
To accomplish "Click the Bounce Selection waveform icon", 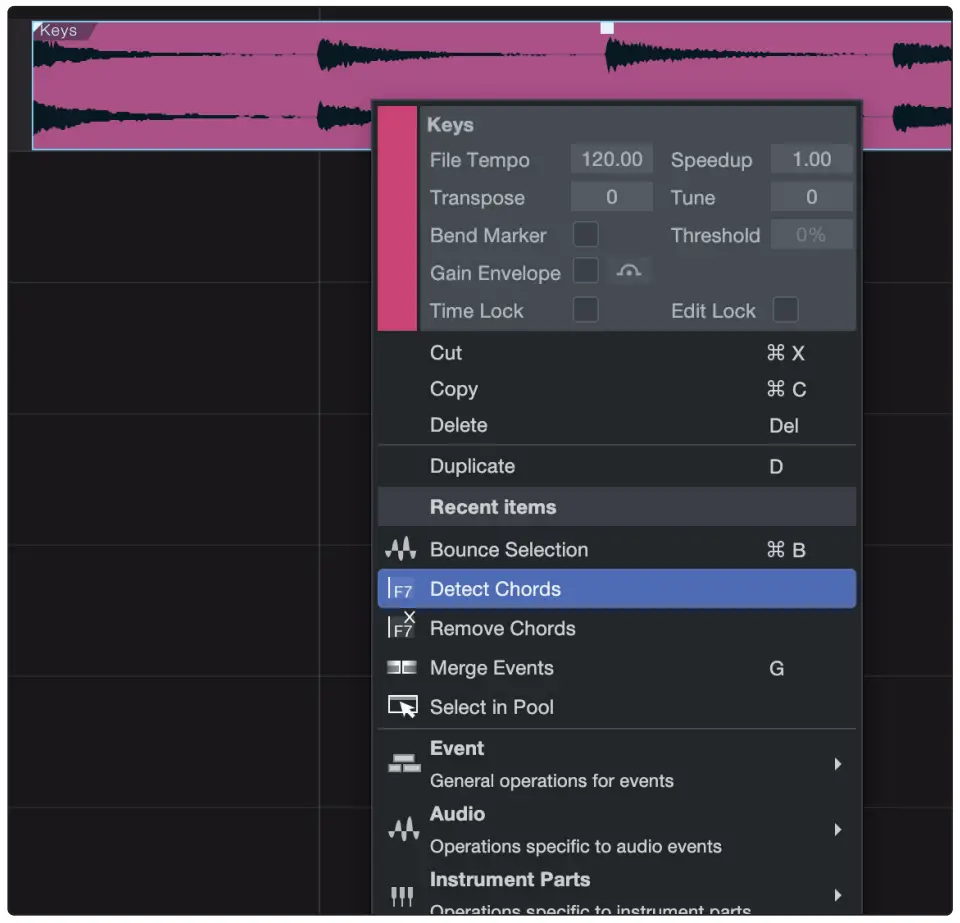I will point(401,550).
